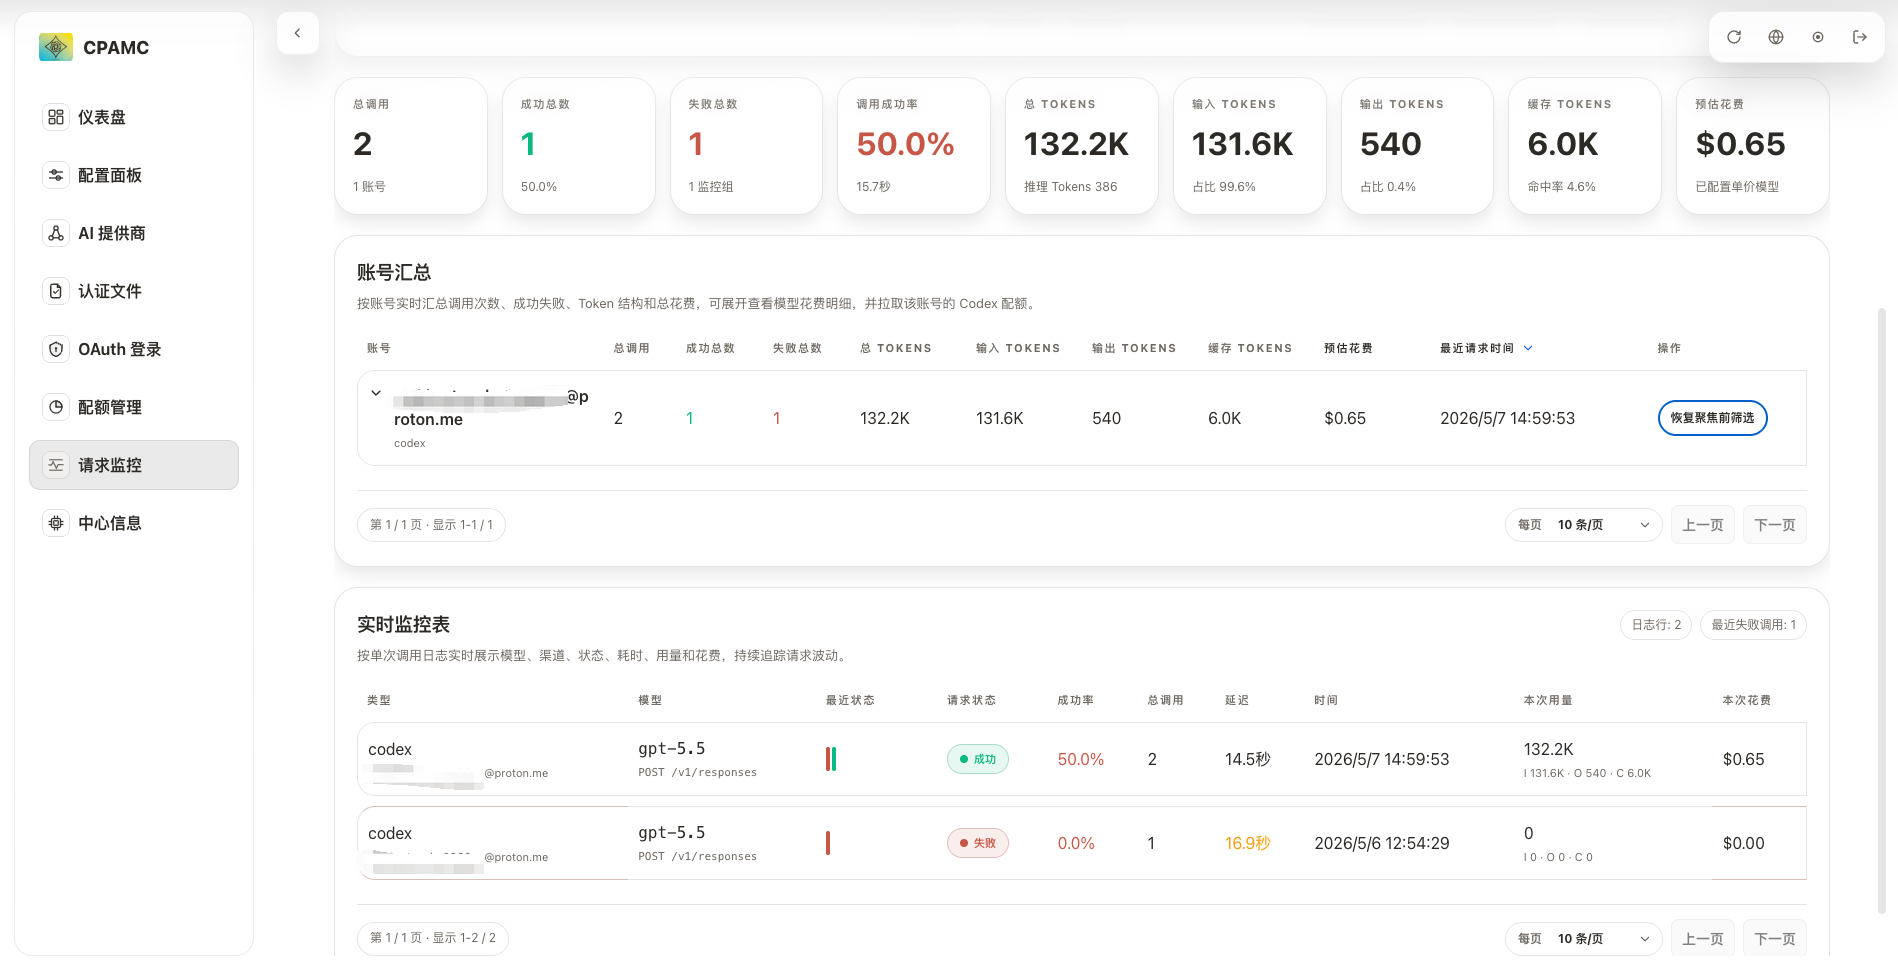The image size is (1898, 979).
Task: Sort by 最近请求时间 arrow
Action: coord(1528,348)
